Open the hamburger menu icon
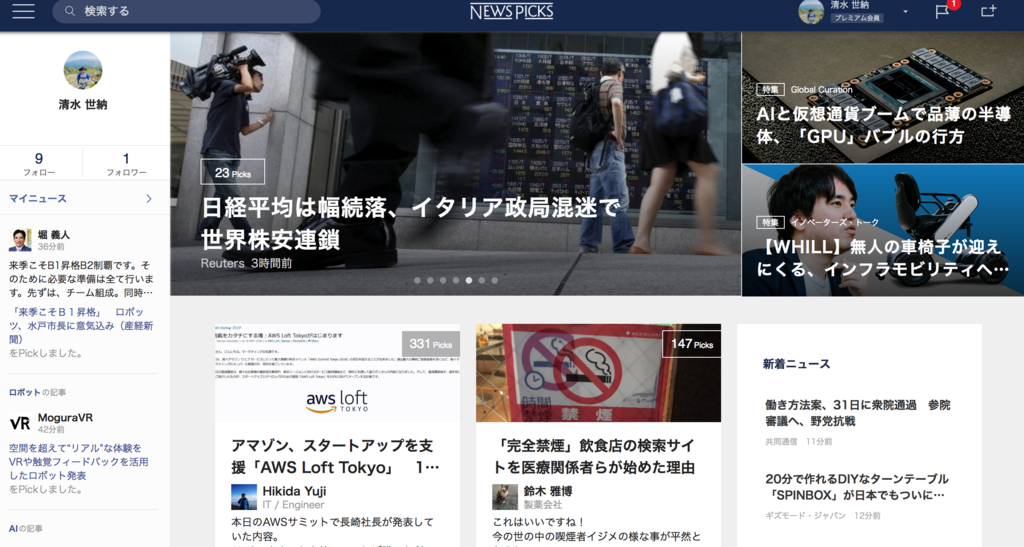1024x547 pixels. 23,11
